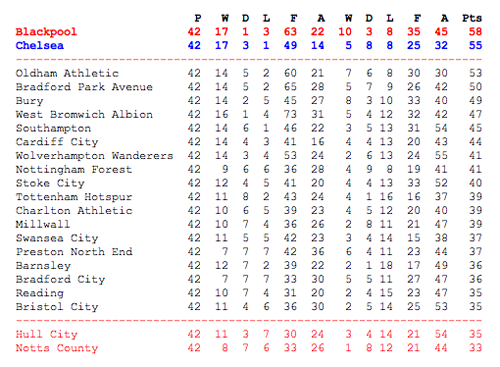Select Tottenham Hotspur in the table
The width and height of the screenshot is (500, 367).
tap(74, 197)
